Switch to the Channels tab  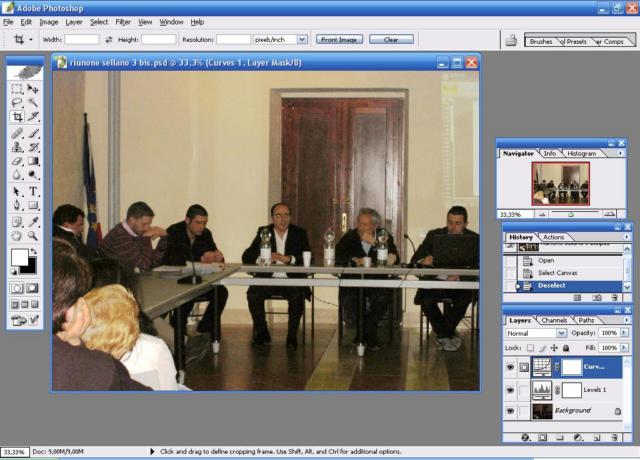[553, 320]
